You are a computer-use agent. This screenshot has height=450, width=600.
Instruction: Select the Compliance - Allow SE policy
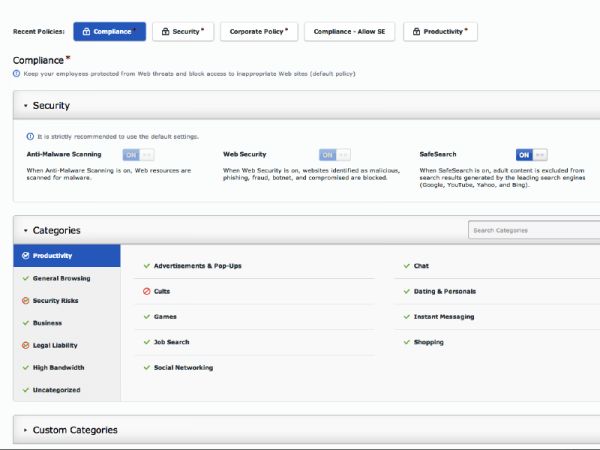click(x=349, y=32)
